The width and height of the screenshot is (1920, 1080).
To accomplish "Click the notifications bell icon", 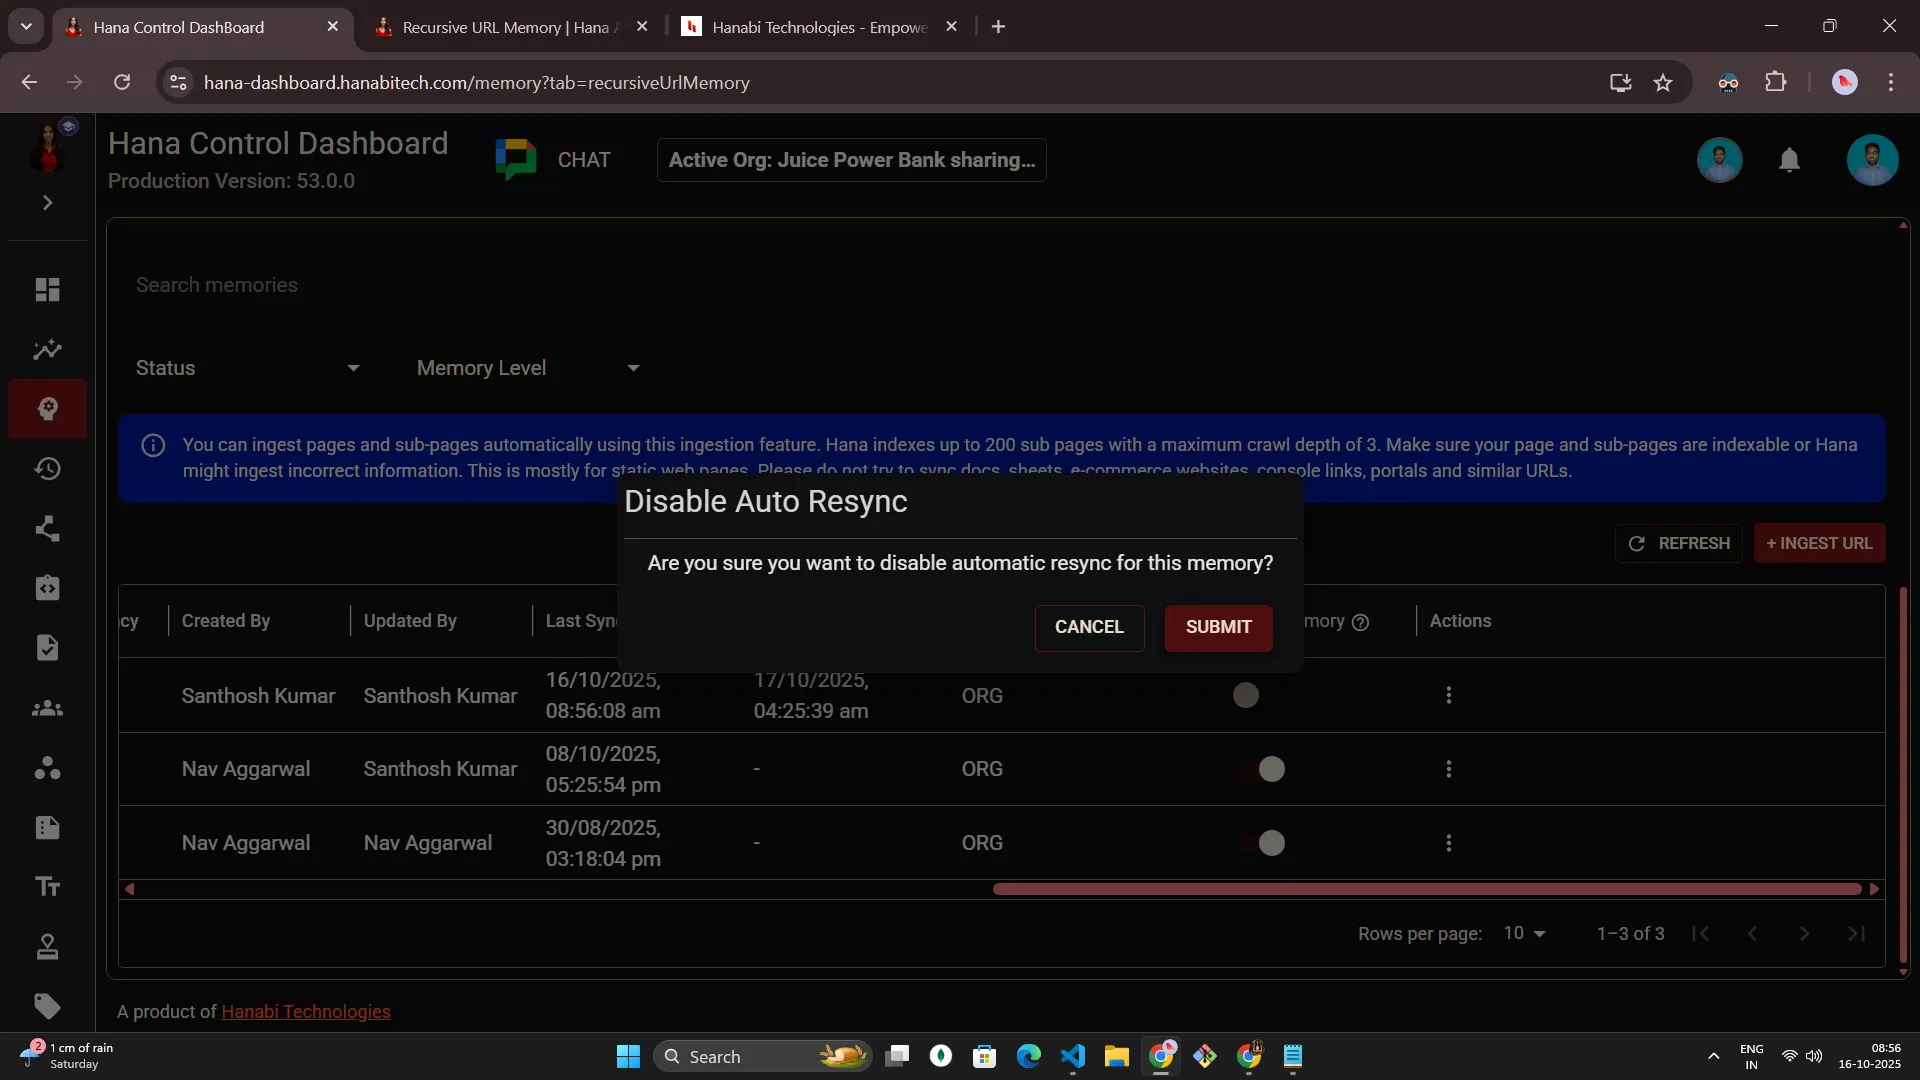I will pos(1789,160).
